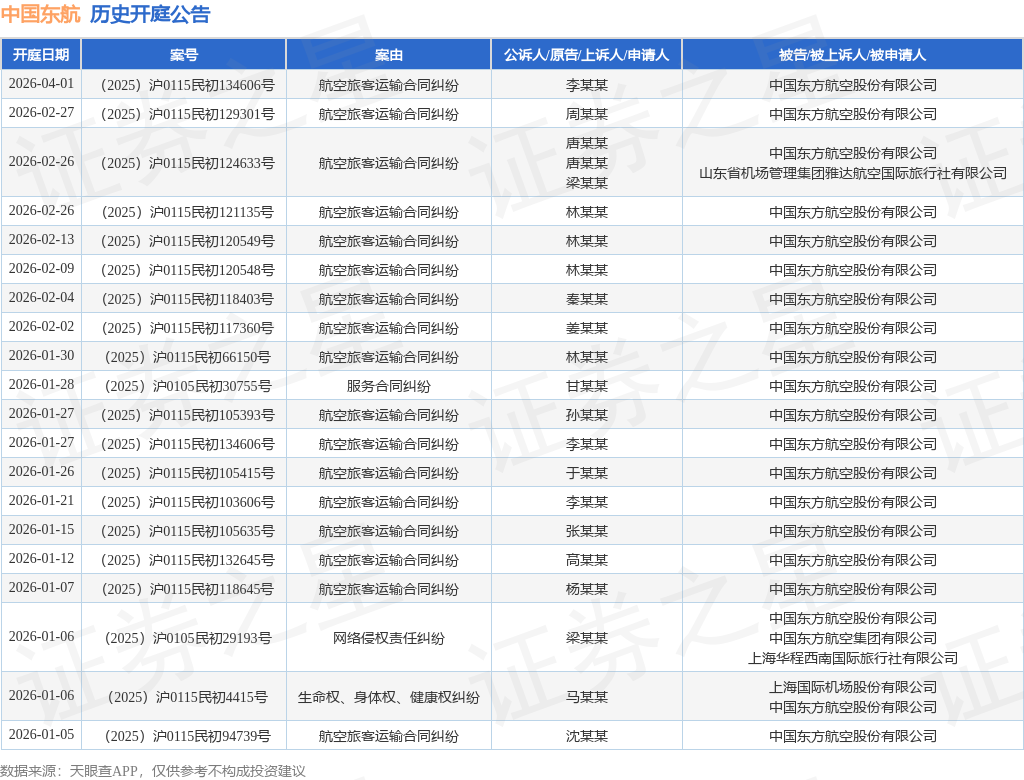This screenshot has width=1024, height=780.
Task: Click the date 2026-01-30
Action: [41, 355]
